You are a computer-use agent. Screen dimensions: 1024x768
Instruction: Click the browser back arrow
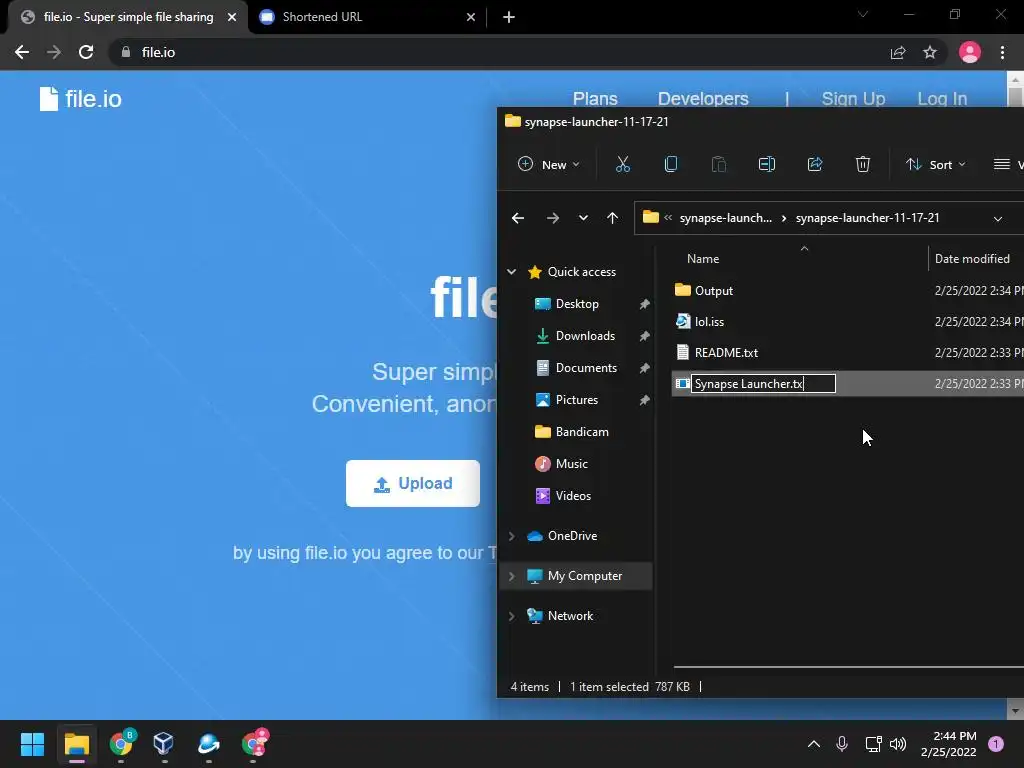tap(22, 52)
